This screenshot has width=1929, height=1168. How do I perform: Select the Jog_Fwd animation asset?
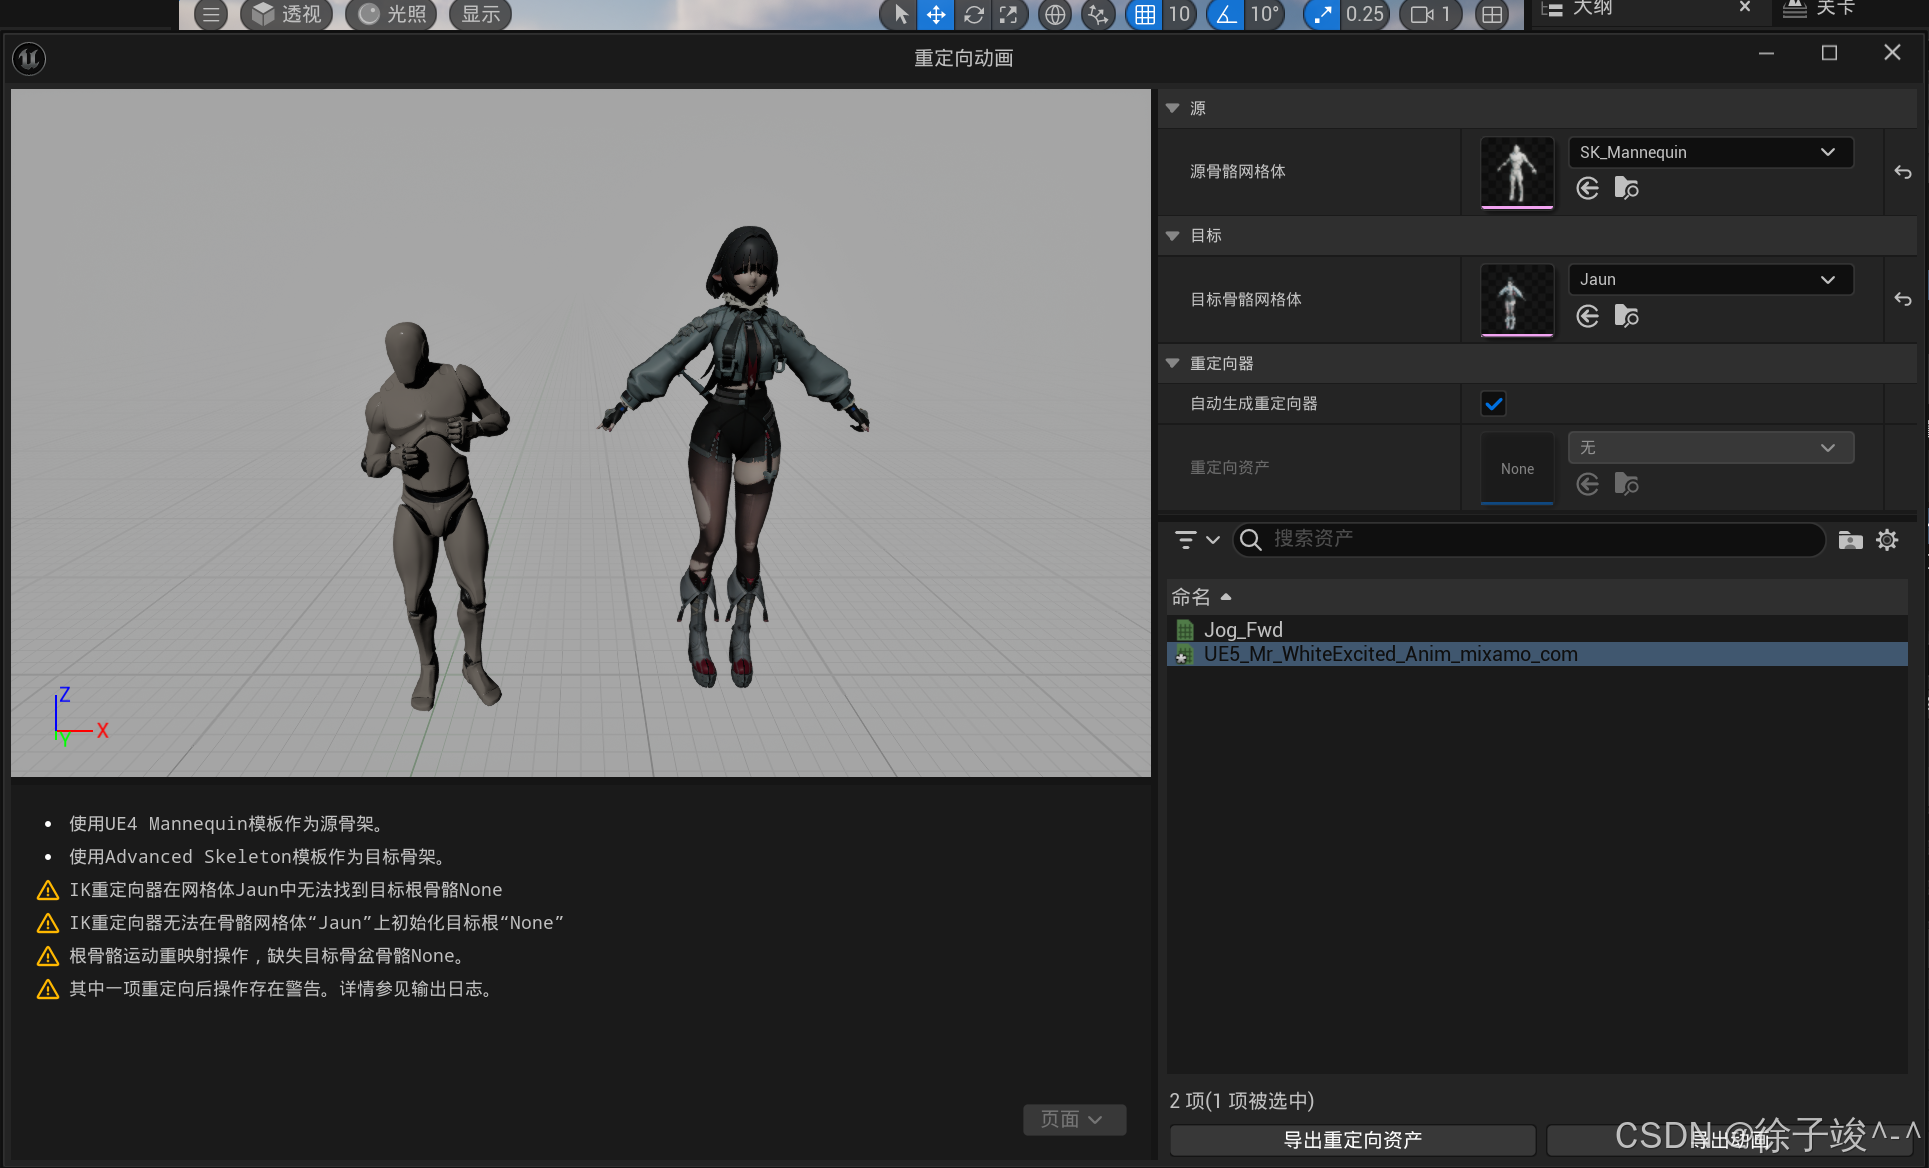(1243, 630)
